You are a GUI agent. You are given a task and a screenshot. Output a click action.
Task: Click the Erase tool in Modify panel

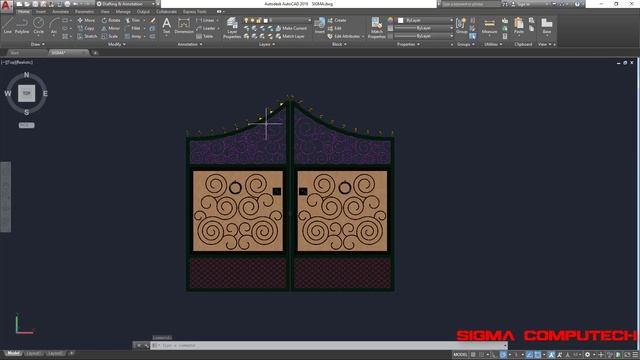click(x=153, y=20)
